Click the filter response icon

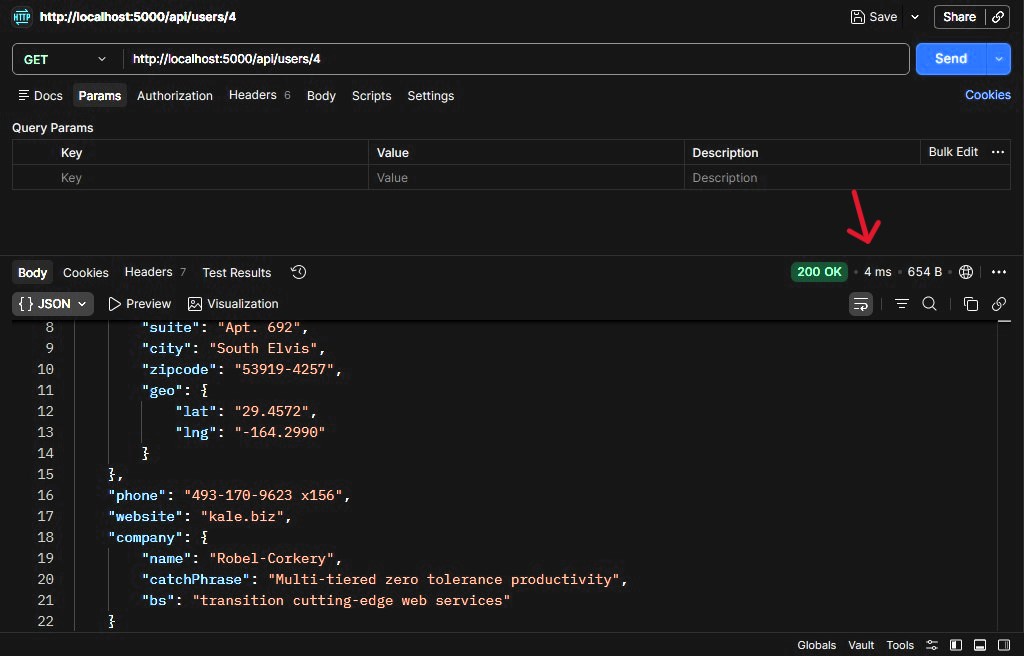pyautogui.click(x=902, y=304)
